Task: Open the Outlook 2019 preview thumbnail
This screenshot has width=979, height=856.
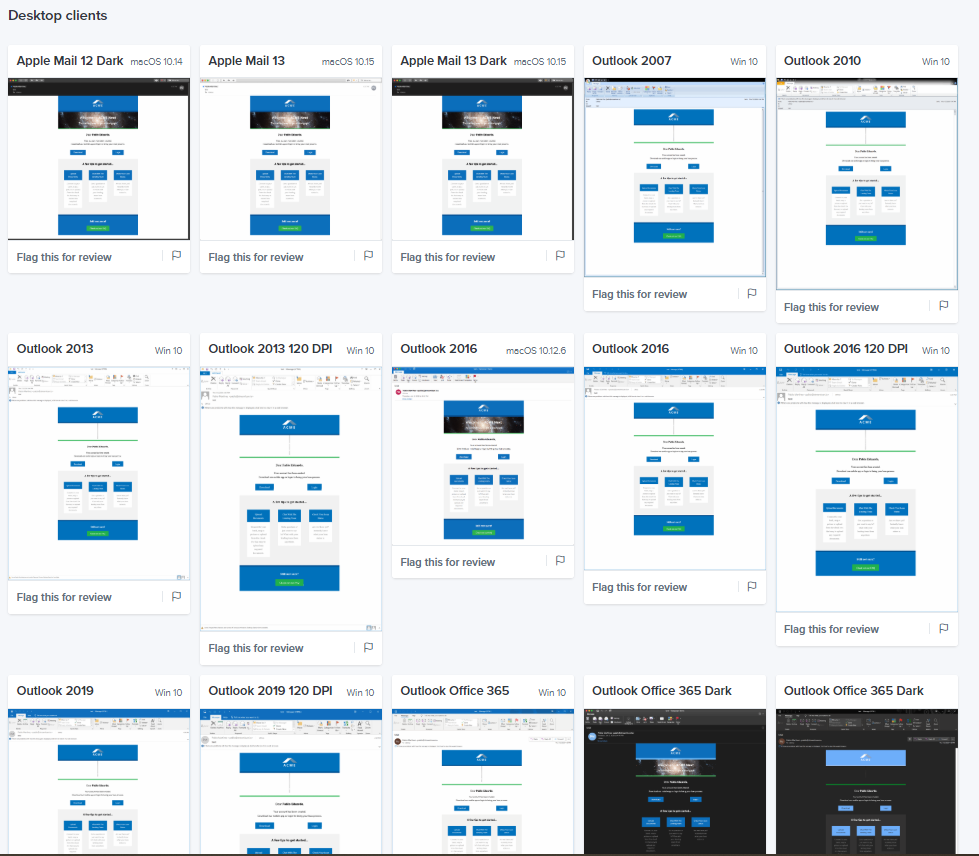Action: (98, 790)
